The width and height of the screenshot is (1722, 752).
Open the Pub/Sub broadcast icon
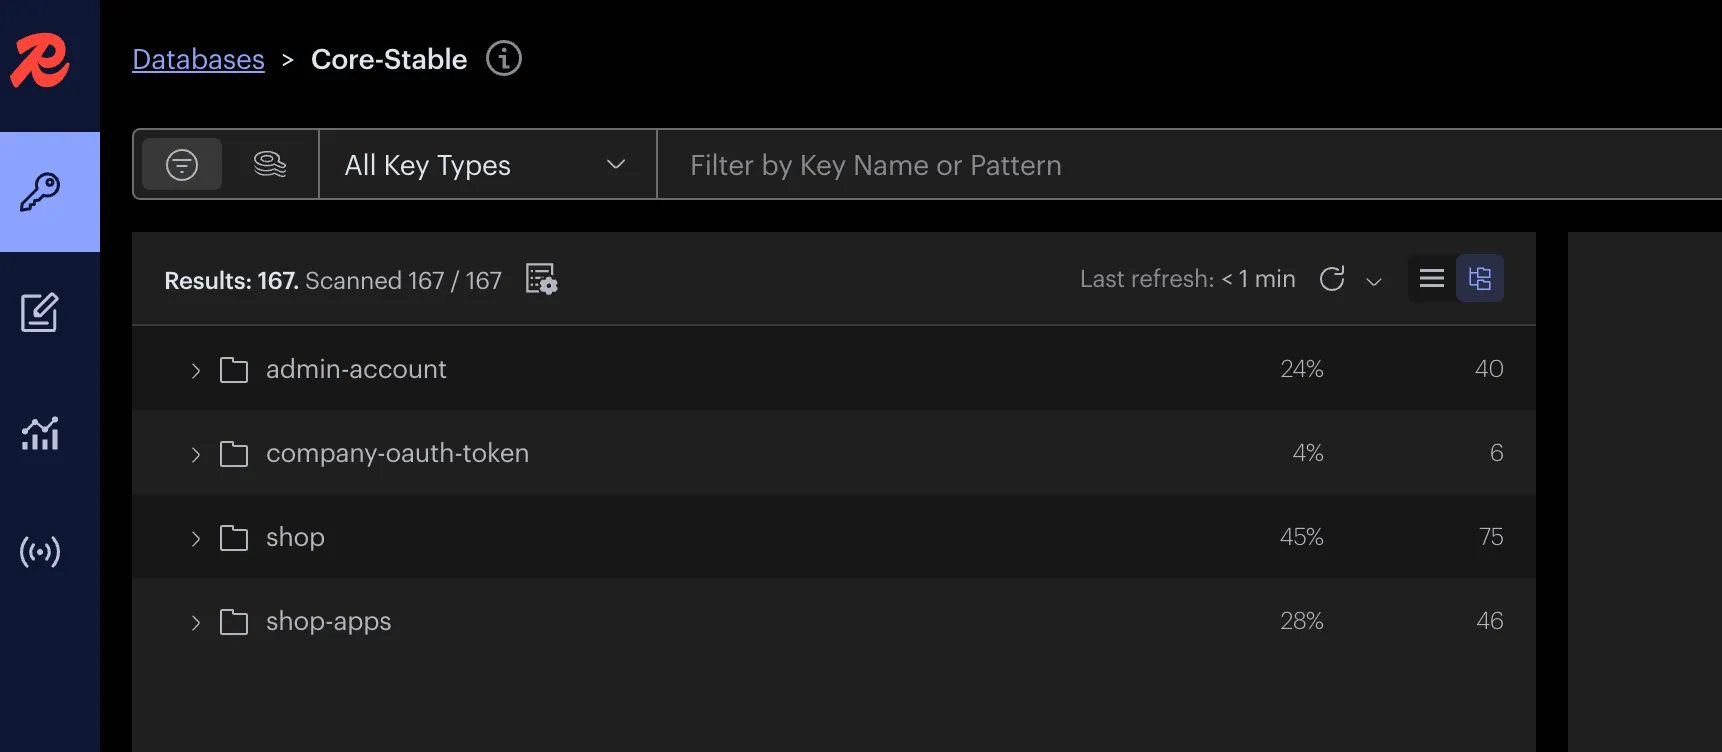40,552
